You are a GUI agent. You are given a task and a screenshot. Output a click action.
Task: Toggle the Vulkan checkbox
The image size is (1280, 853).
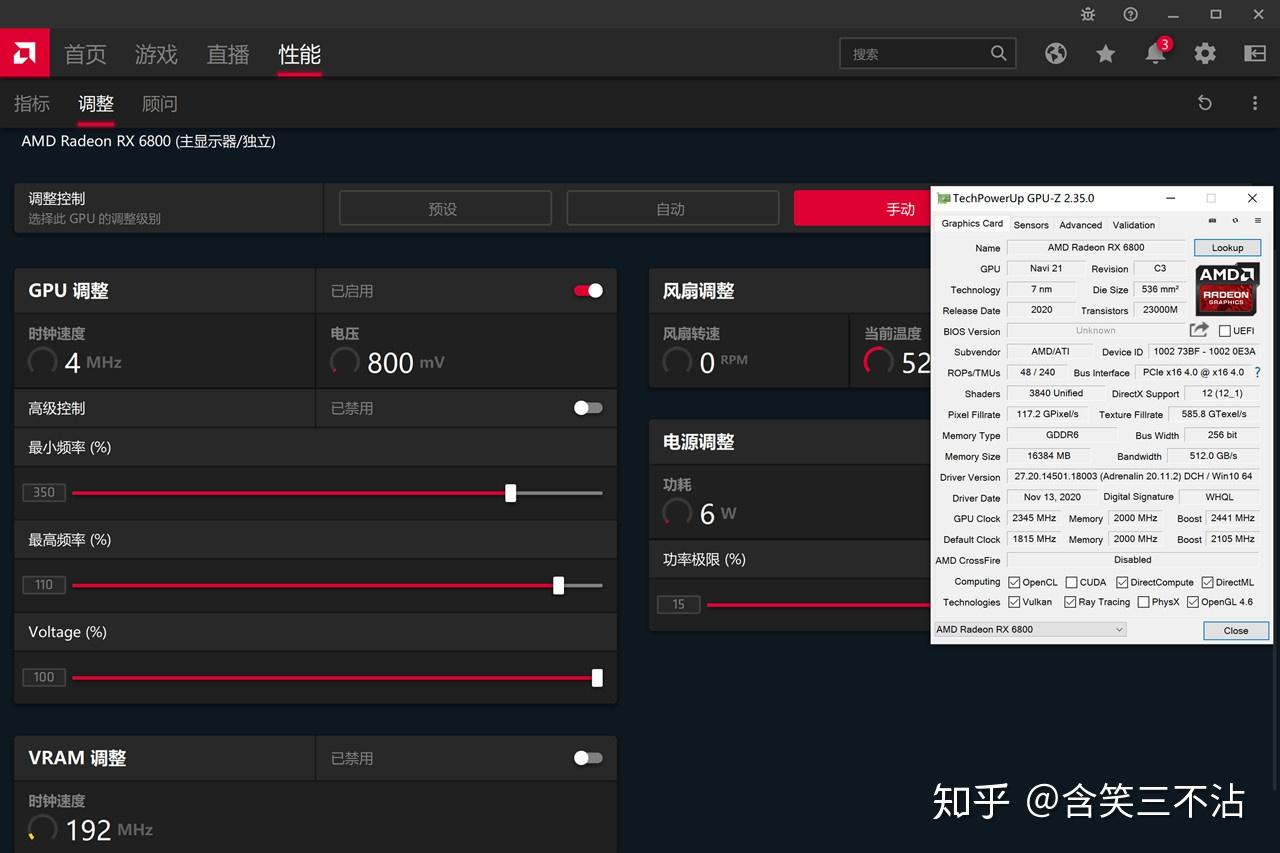coord(1014,602)
